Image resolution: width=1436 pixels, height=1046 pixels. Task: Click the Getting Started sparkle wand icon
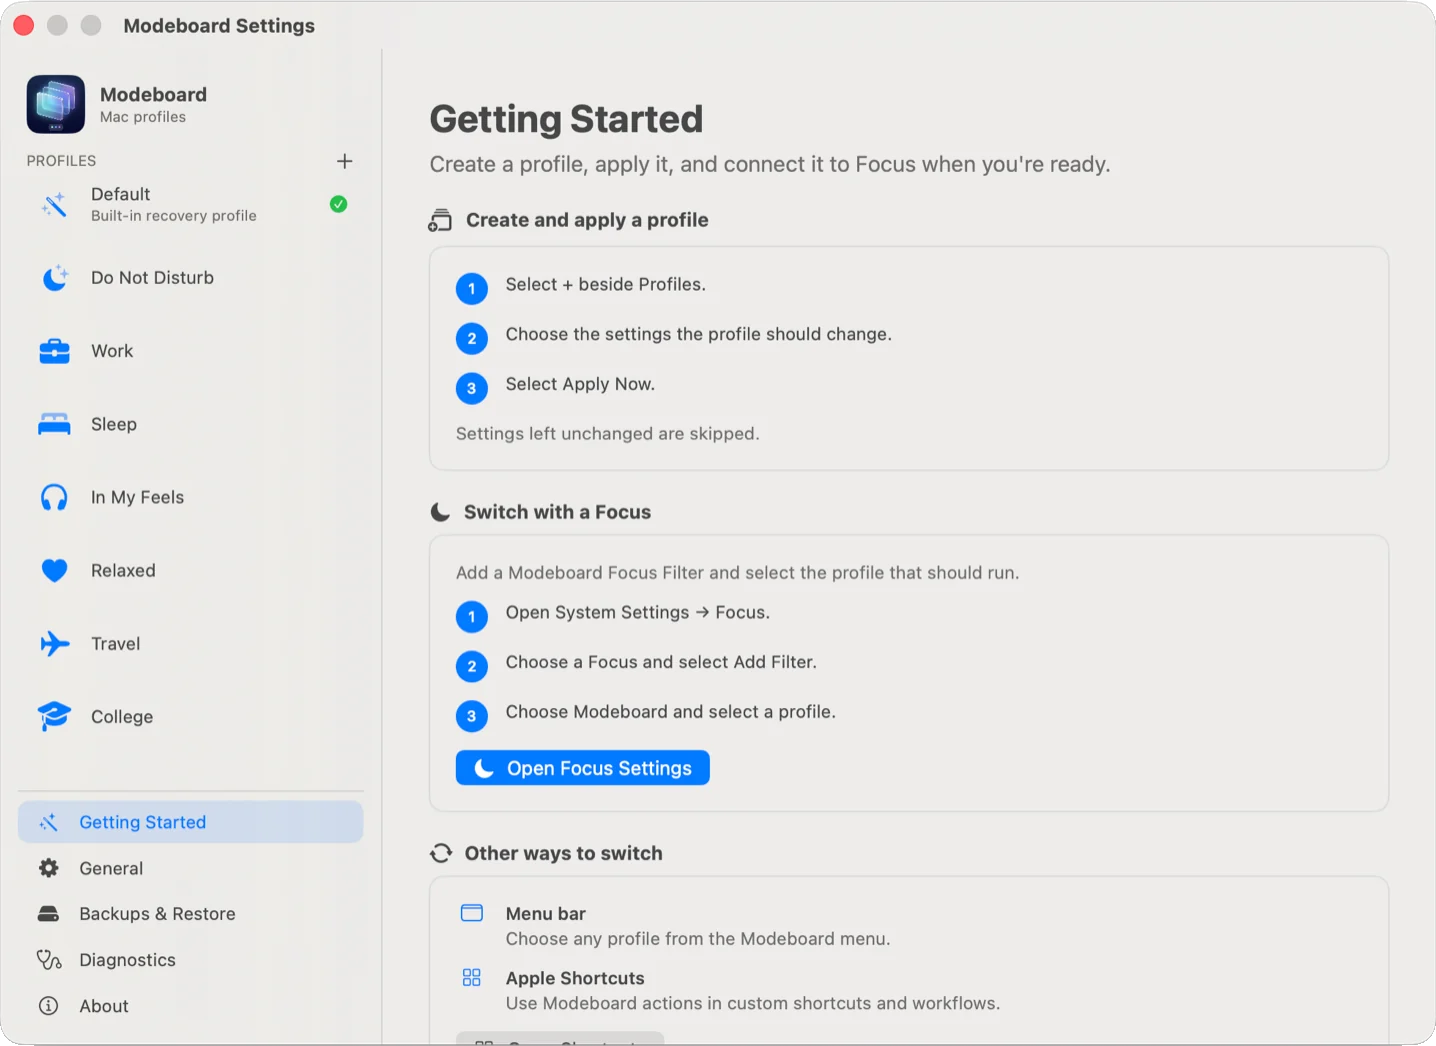[48, 822]
